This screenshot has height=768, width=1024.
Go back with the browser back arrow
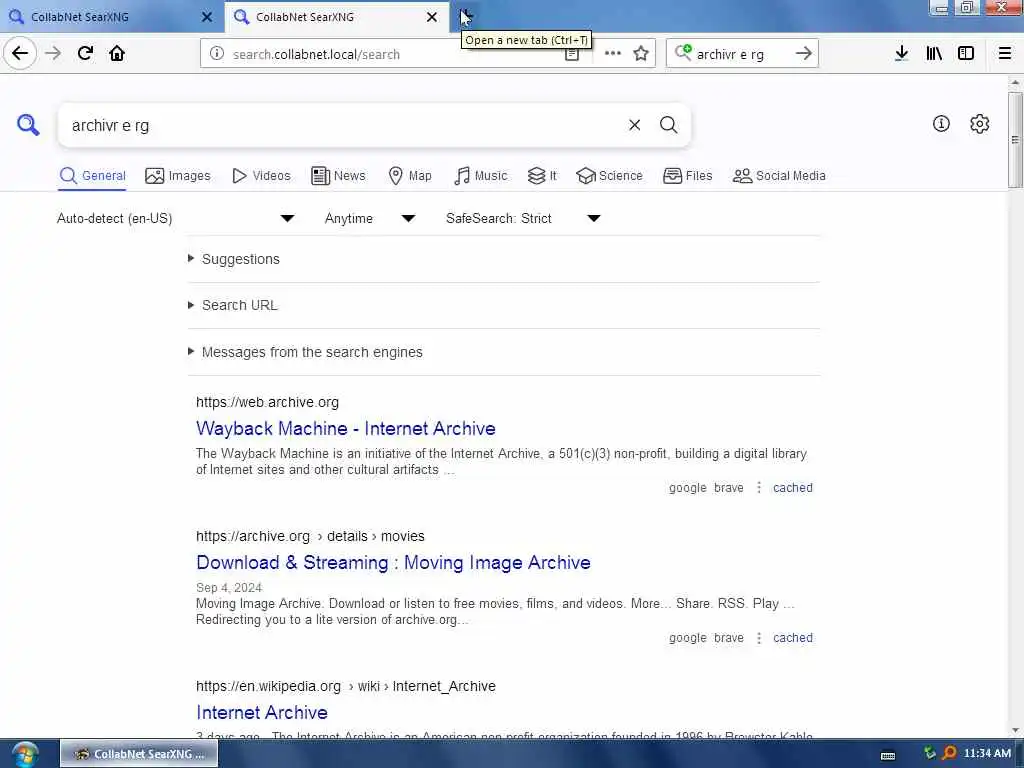[20, 53]
